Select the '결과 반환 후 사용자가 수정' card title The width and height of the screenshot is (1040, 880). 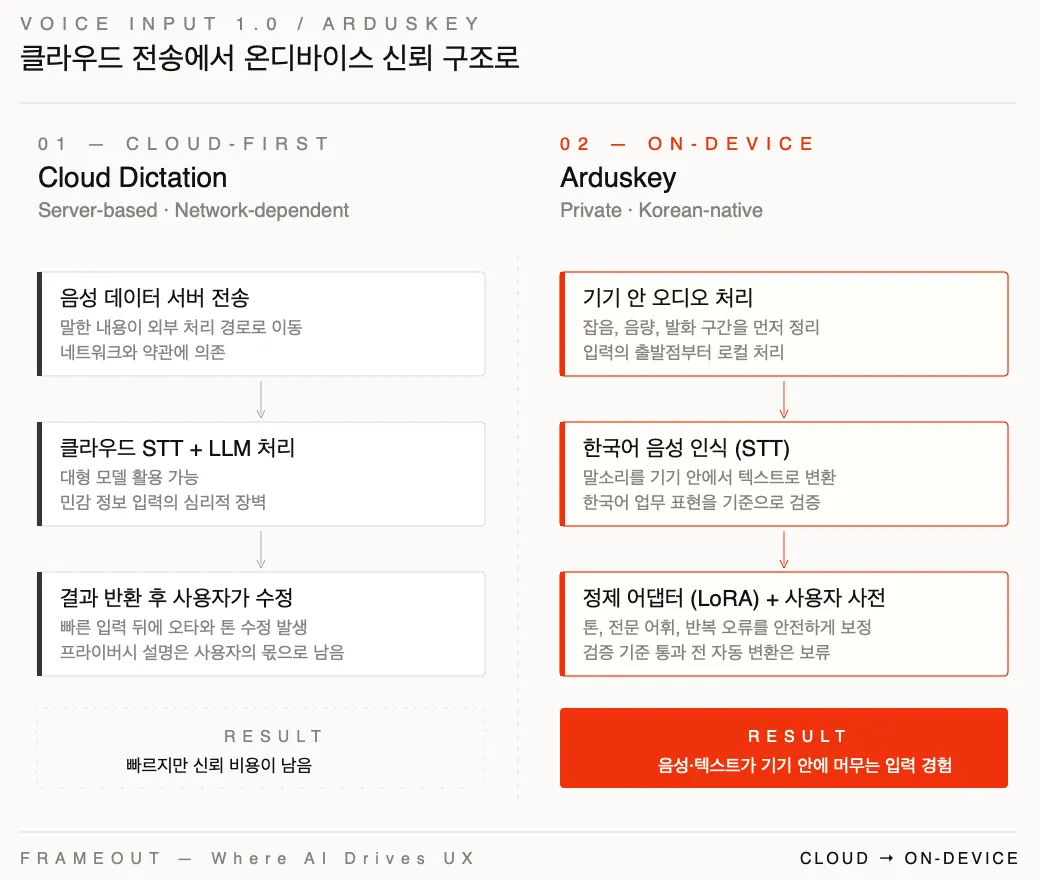(176, 598)
